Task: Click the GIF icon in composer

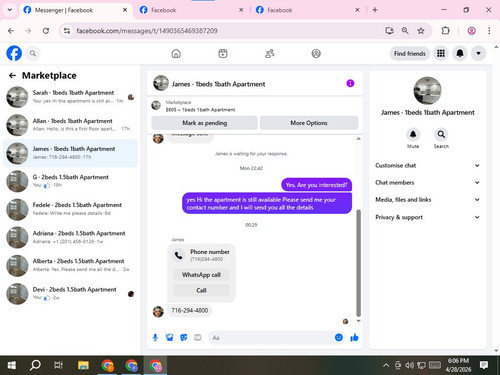Action: (x=198, y=338)
